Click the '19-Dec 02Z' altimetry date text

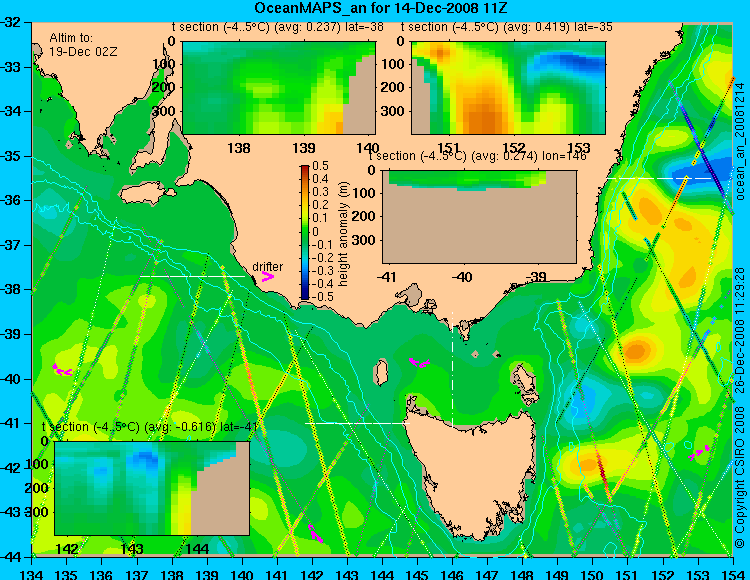pyautogui.click(x=83, y=51)
